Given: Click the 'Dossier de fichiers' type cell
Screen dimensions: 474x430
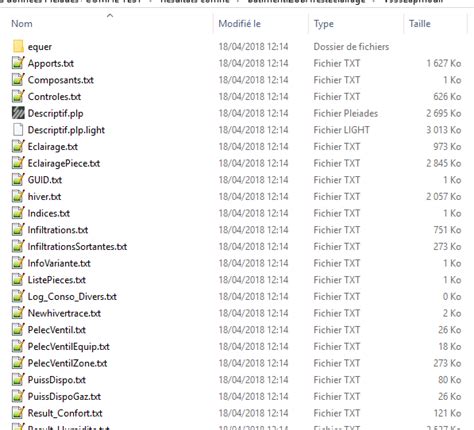Looking at the screenshot, I should pyautogui.click(x=351, y=47).
